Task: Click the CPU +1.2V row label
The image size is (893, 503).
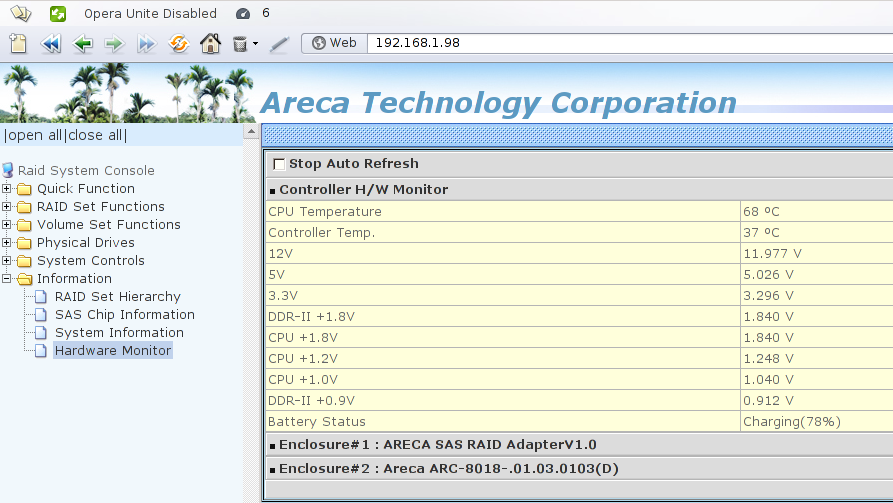Action: point(303,358)
